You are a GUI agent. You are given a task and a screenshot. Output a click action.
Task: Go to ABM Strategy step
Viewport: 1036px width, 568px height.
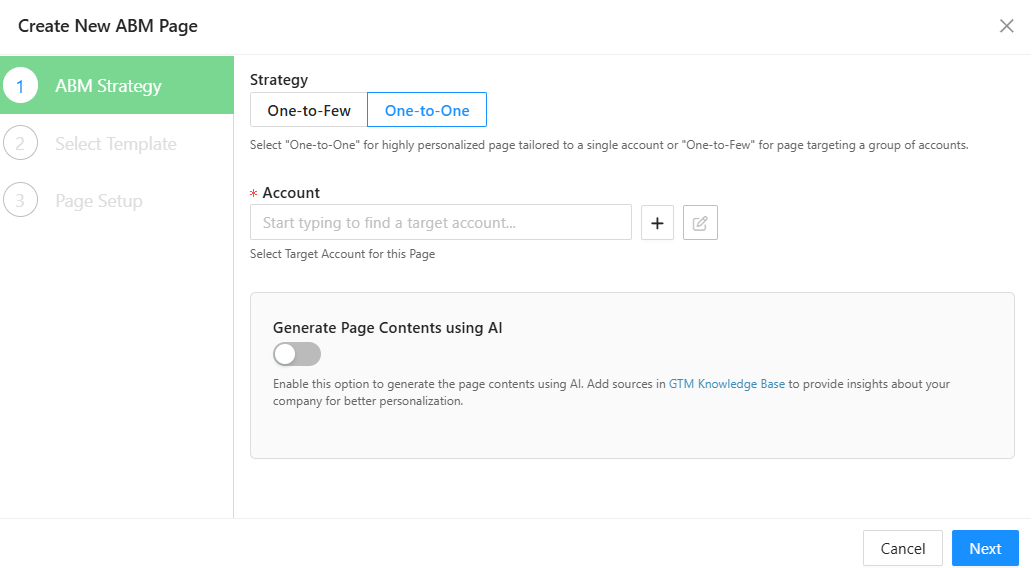(116, 86)
